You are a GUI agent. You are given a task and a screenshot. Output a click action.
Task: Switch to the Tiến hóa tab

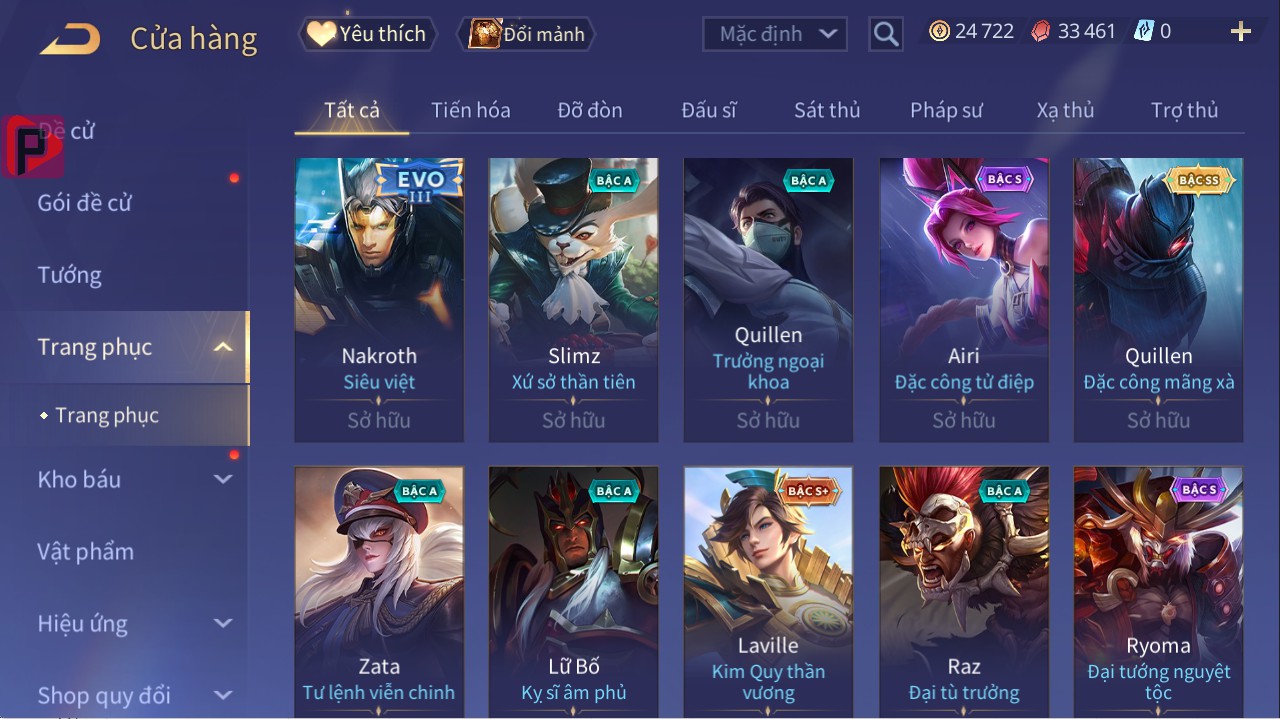(x=471, y=110)
